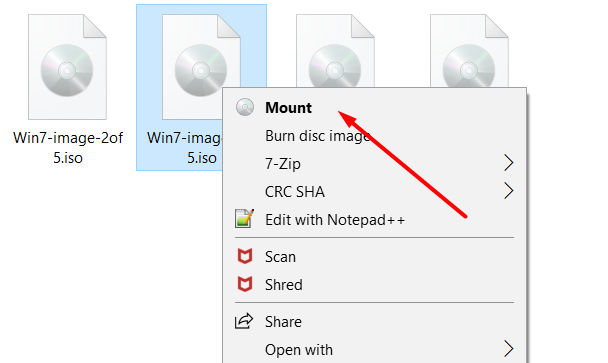Click the McAfee shield icon beside Scan
The image size is (608, 363).
point(245,256)
